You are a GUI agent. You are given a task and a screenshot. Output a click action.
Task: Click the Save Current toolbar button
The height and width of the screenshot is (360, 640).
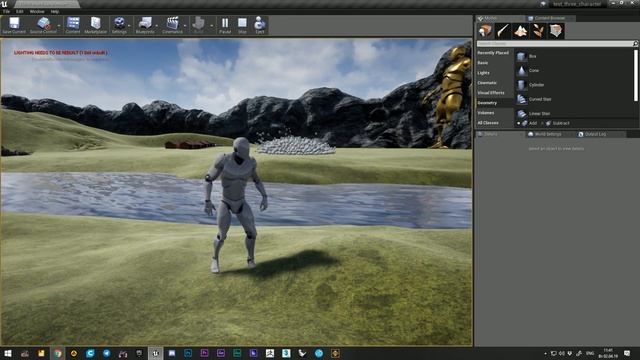point(14,25)
